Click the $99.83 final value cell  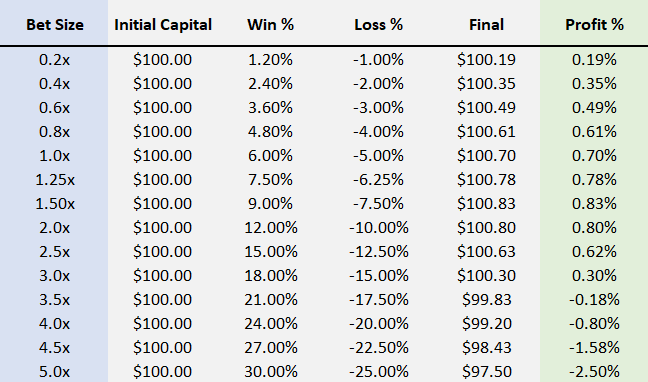[486, 300]
